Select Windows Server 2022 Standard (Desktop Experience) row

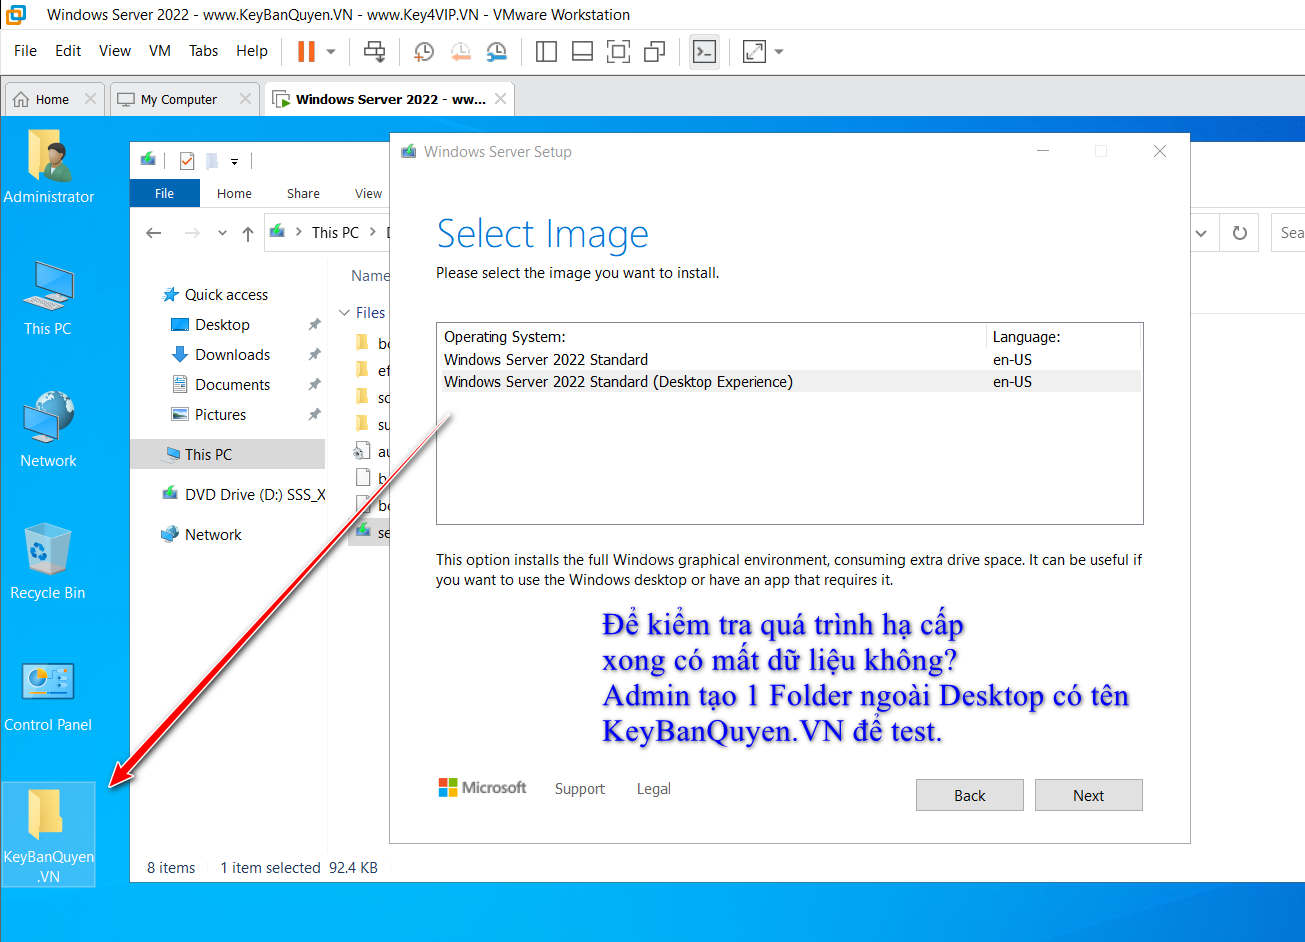pos(789,382)
